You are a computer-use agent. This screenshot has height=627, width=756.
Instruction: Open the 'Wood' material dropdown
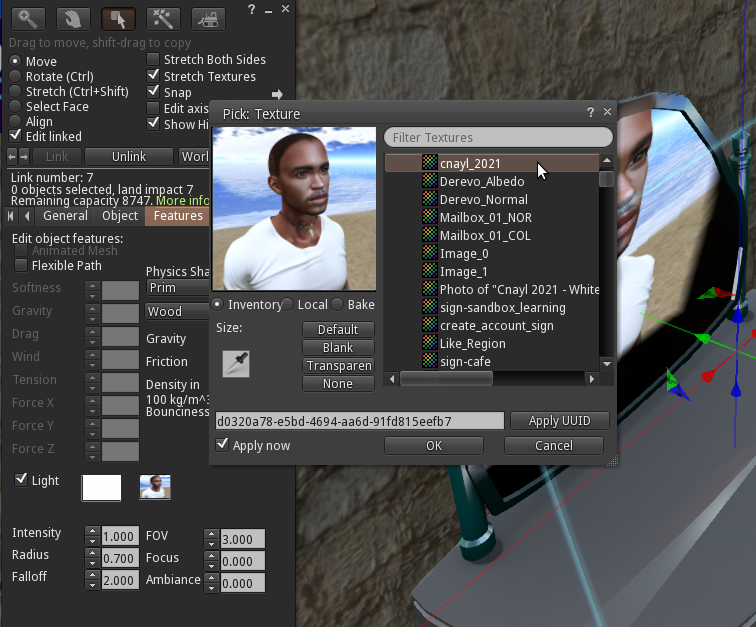click(x=177, y=311)
